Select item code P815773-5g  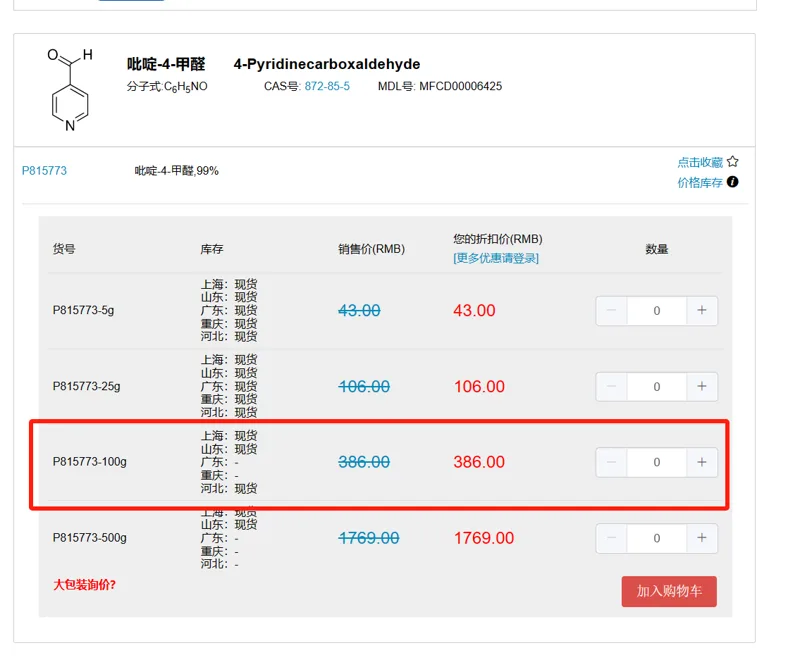[84, 310]
